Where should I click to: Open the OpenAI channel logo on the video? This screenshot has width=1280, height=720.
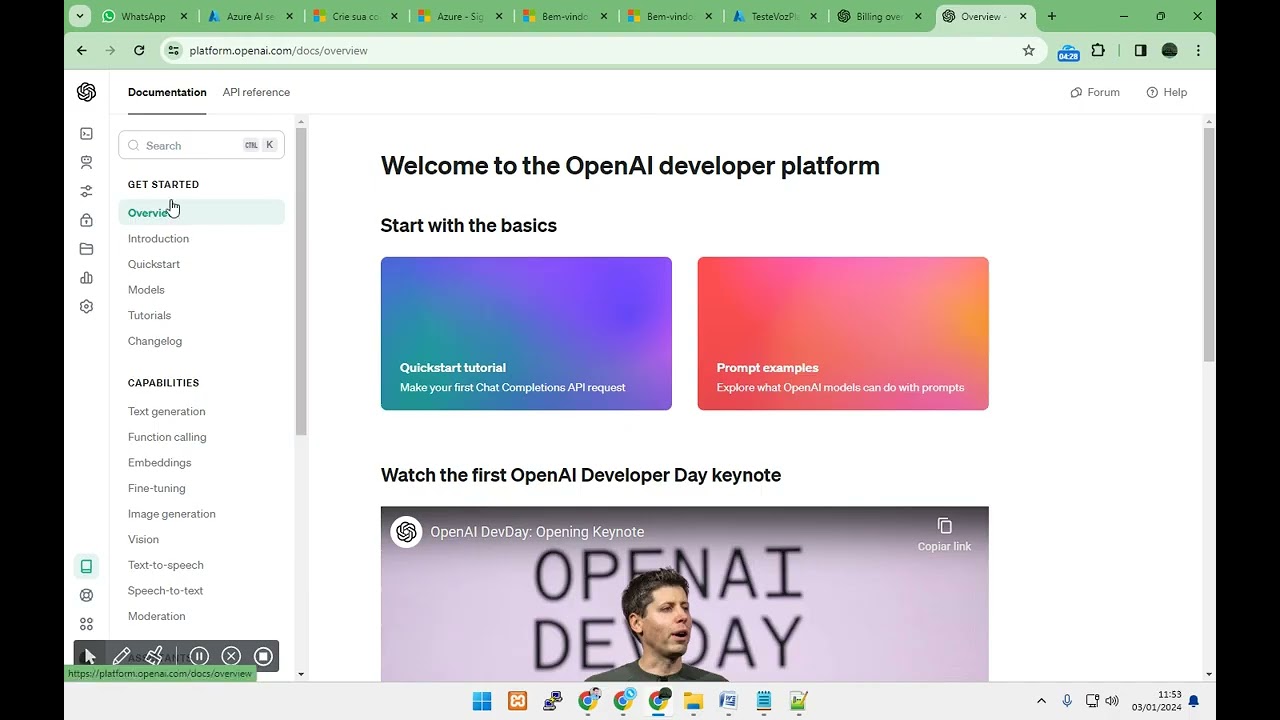pos(406,532)
